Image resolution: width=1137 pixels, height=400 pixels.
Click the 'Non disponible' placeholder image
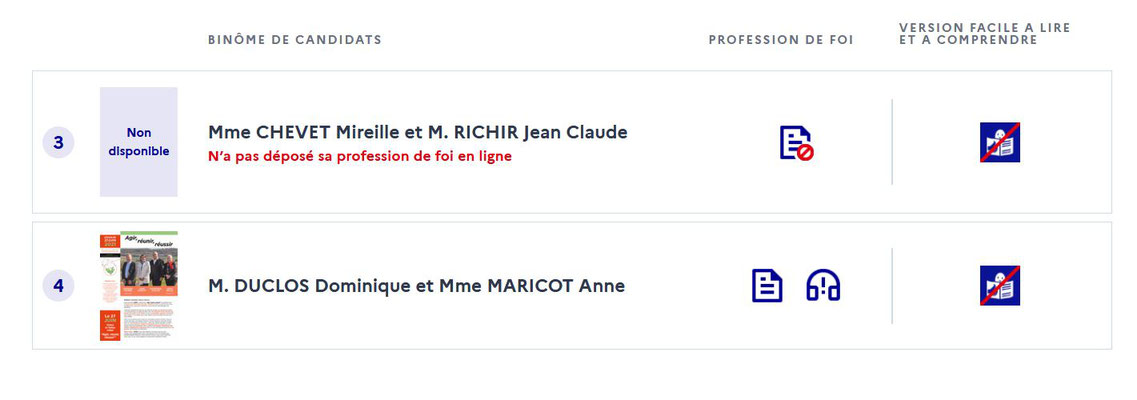138,142
